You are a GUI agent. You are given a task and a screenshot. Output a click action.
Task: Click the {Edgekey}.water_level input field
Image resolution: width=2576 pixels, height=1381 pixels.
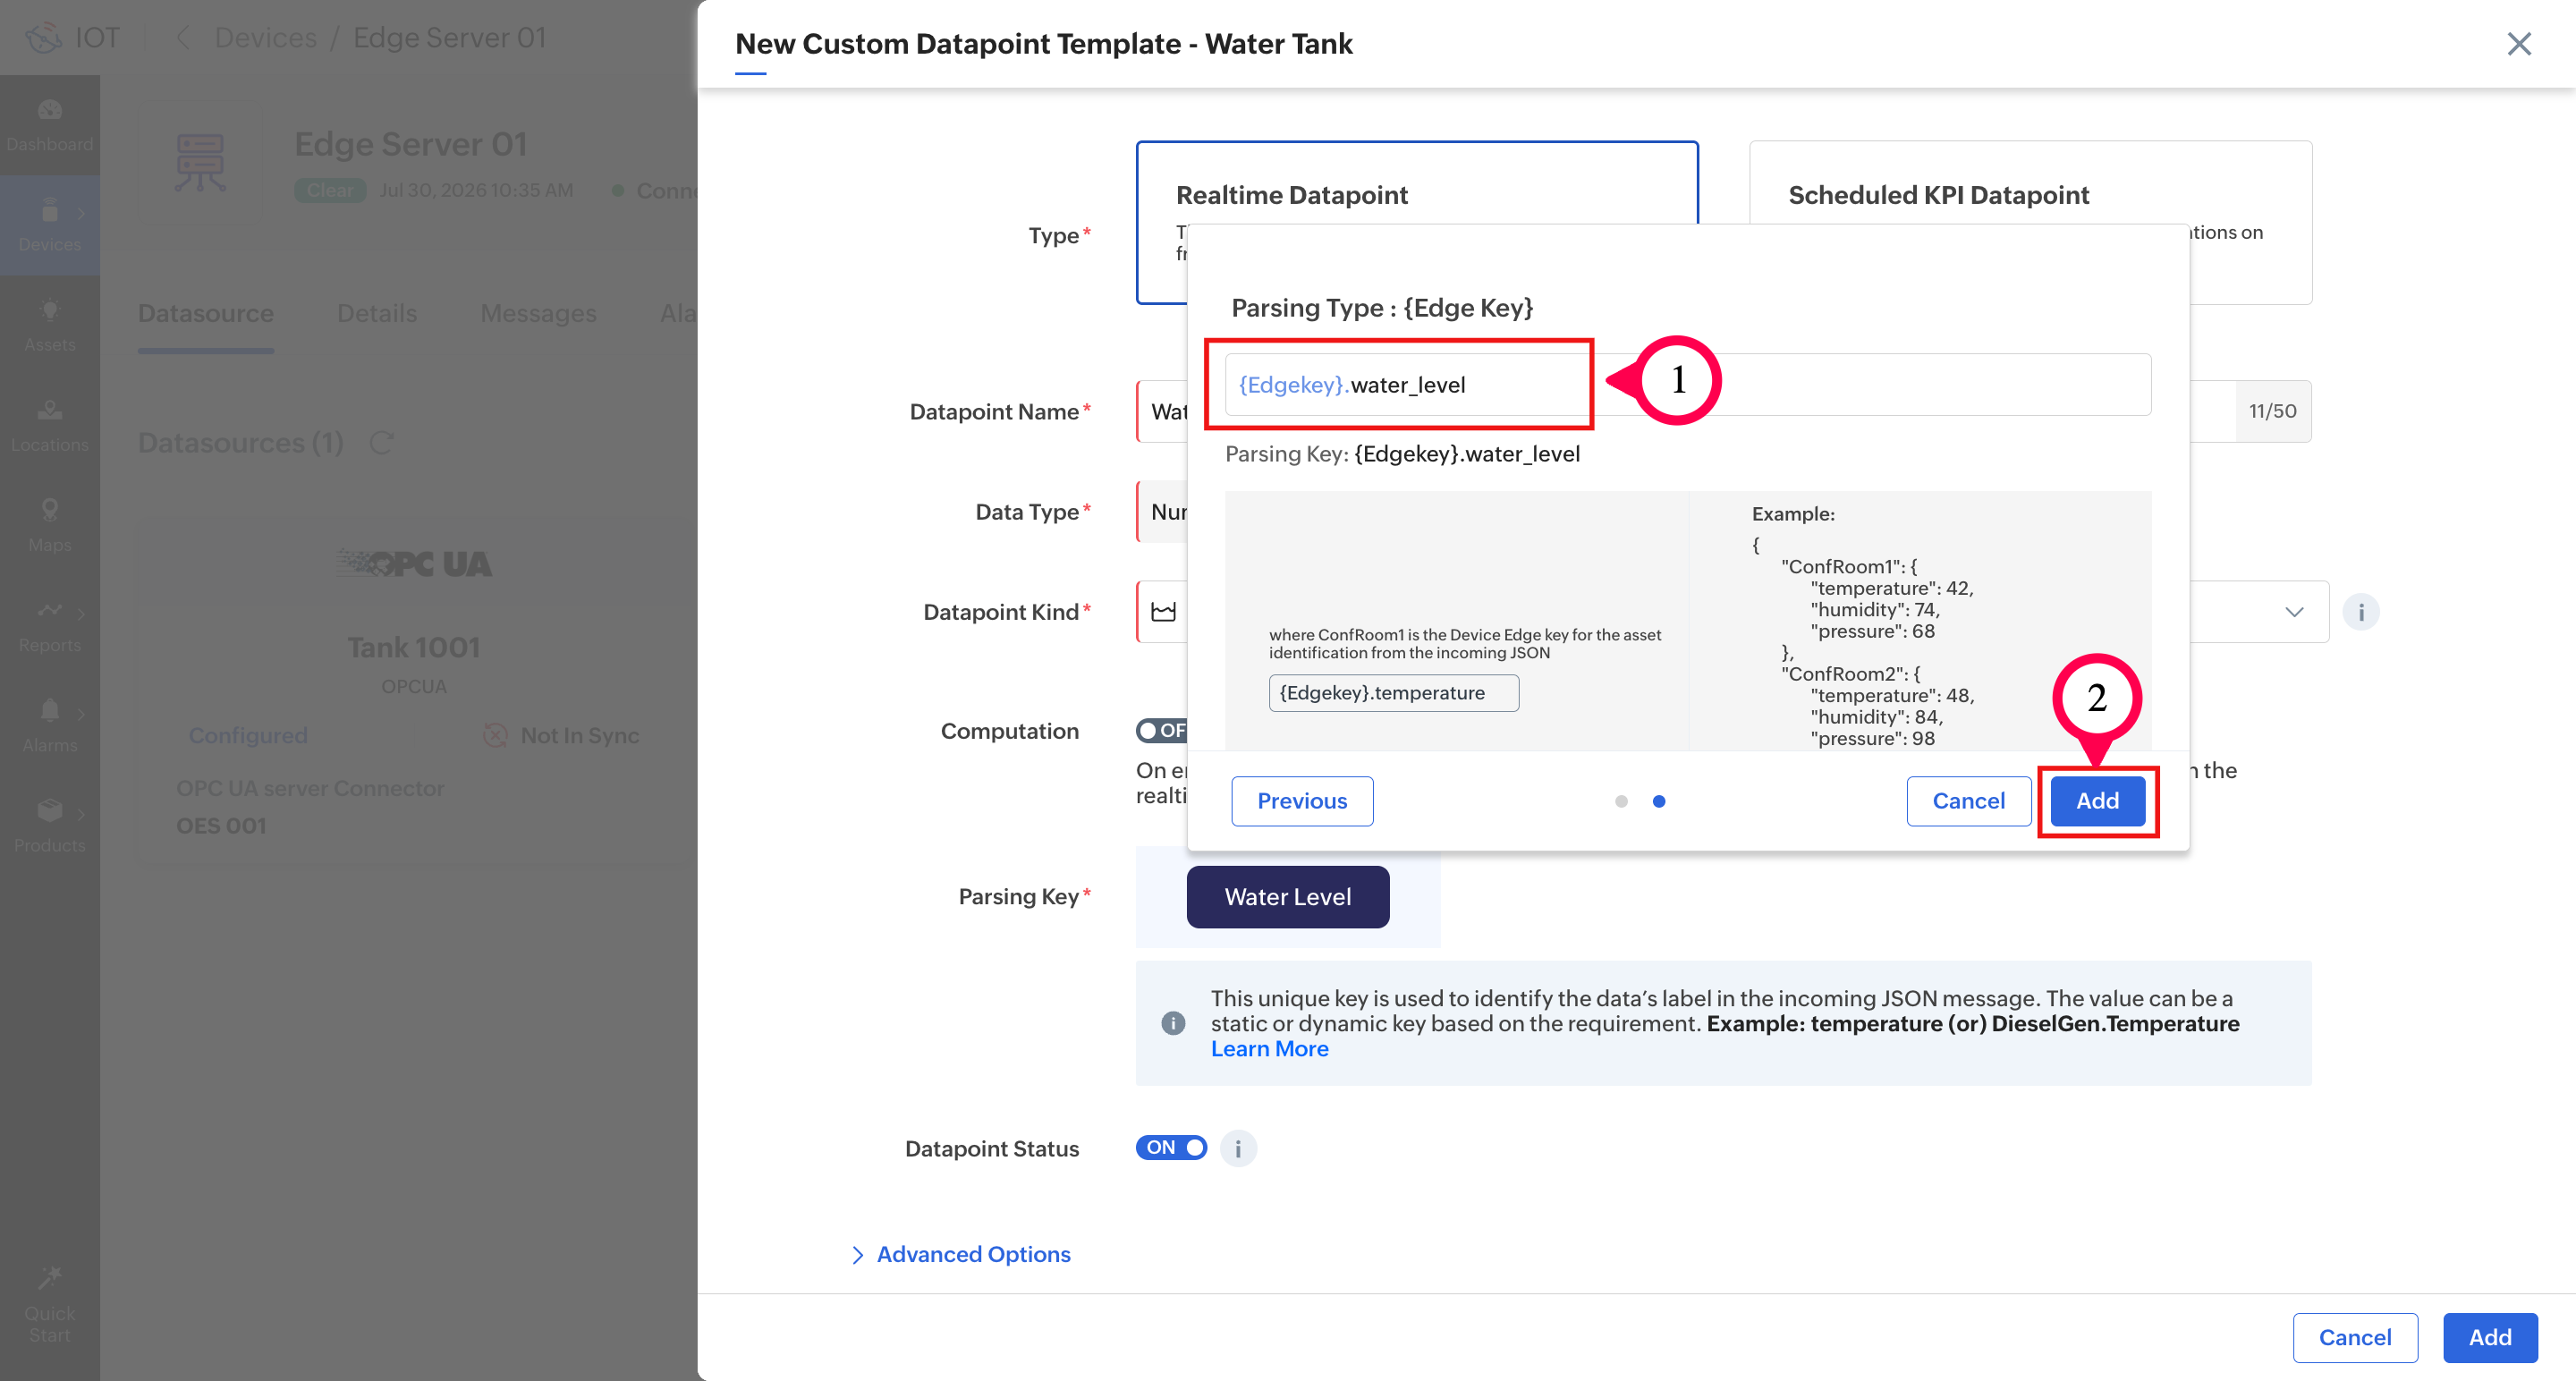click(x=1688, y=385)
